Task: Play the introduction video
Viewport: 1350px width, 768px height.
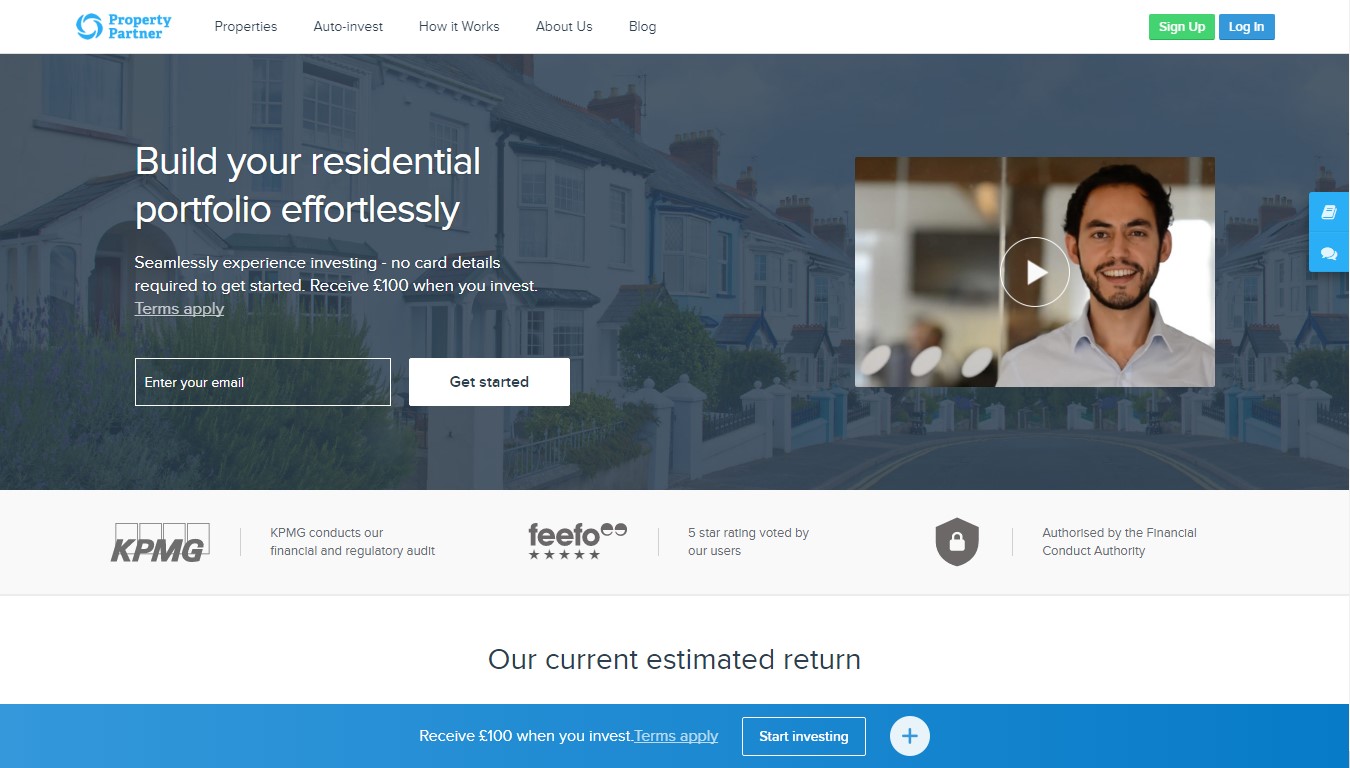Action: pos(1035,272)
